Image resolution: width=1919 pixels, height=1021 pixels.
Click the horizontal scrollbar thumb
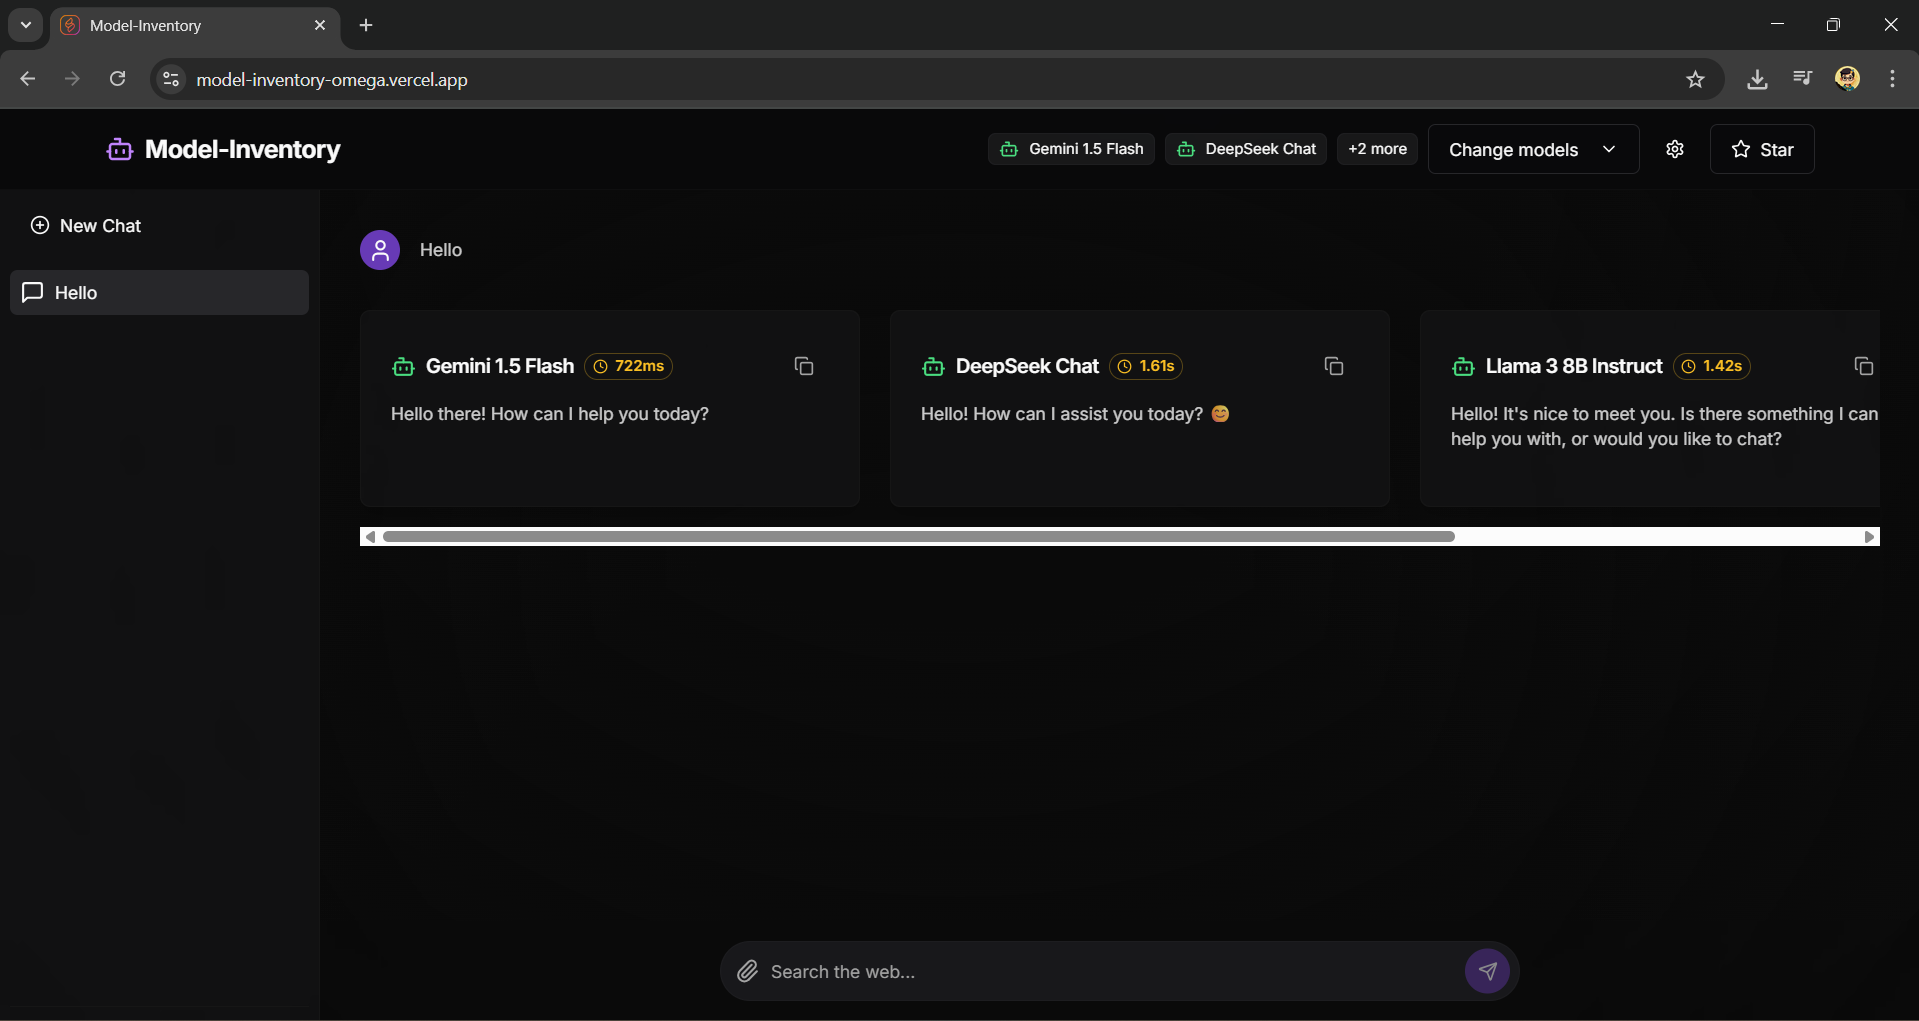tap(918, 537)
